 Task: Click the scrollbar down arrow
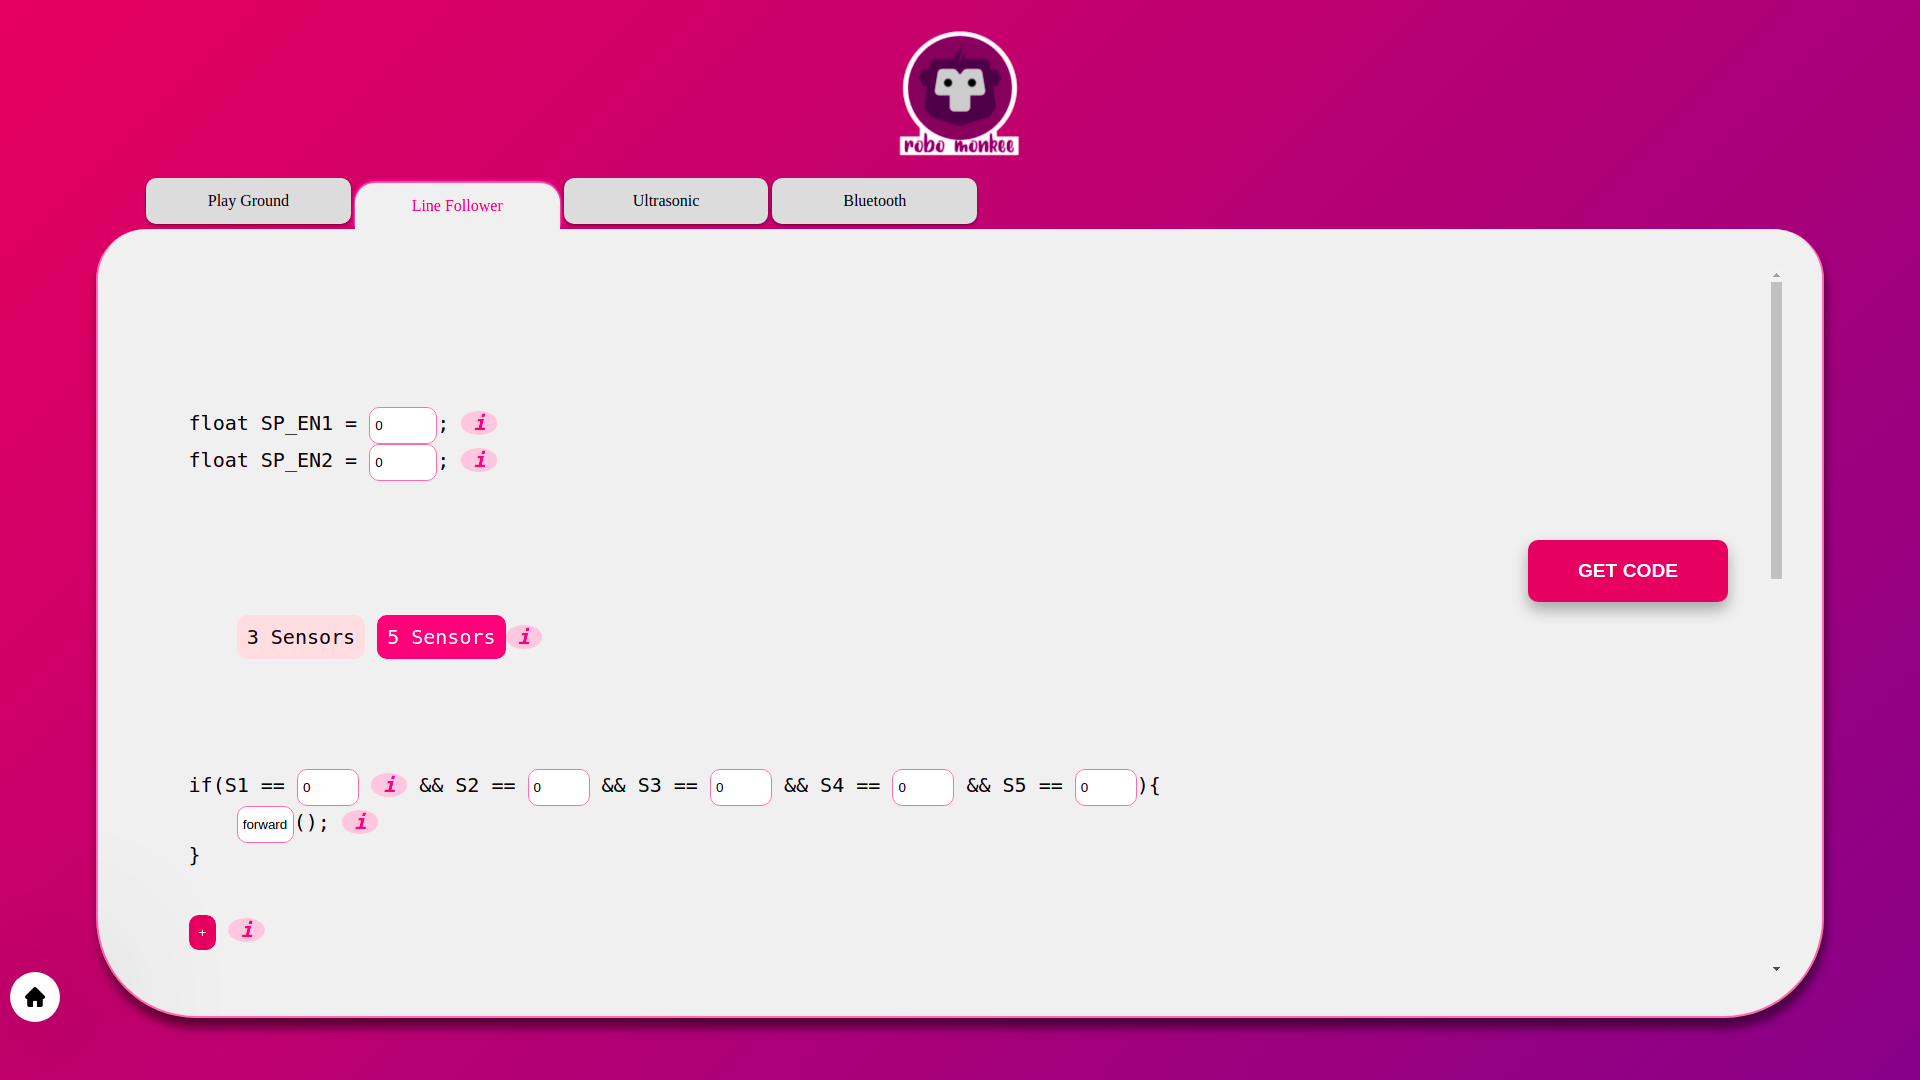pos(1776,968)
